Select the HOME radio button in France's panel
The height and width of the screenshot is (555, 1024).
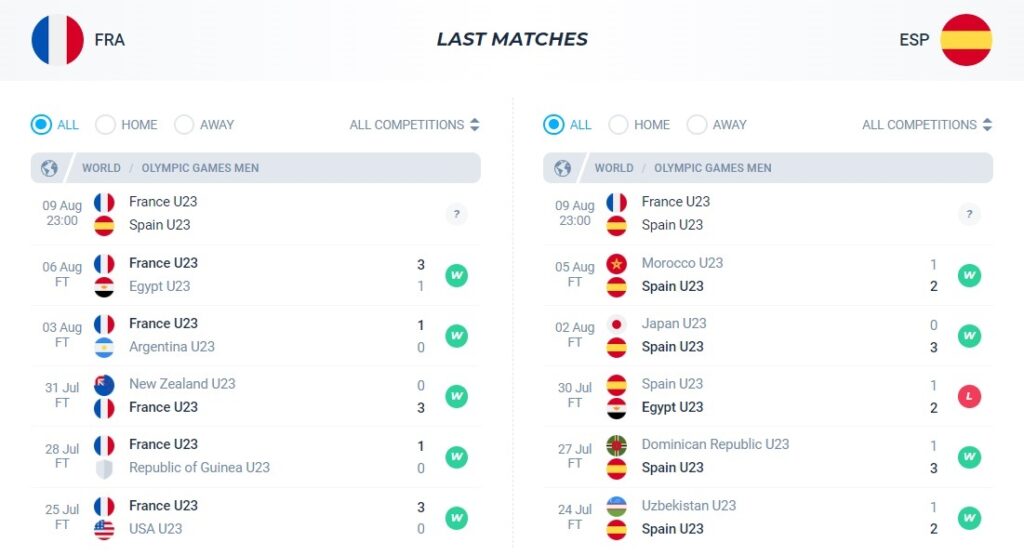pos(105,125)
